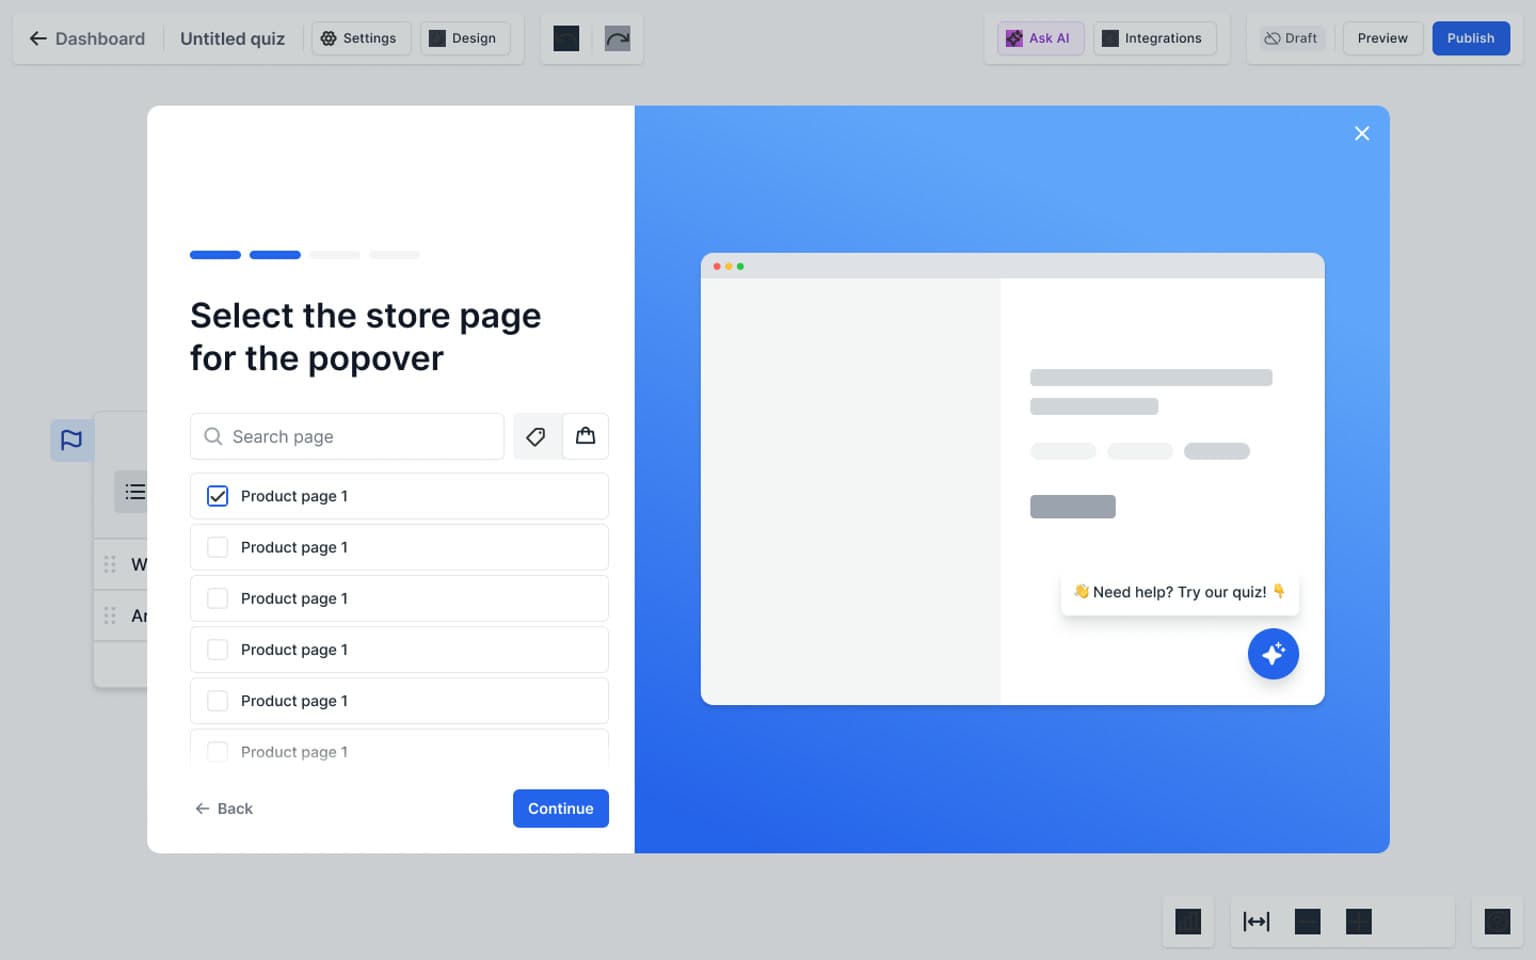Rename the Untitled quiz title
Image resolution: width=1536 pixels, height=960 pixels.
click(x=232, y=39)
